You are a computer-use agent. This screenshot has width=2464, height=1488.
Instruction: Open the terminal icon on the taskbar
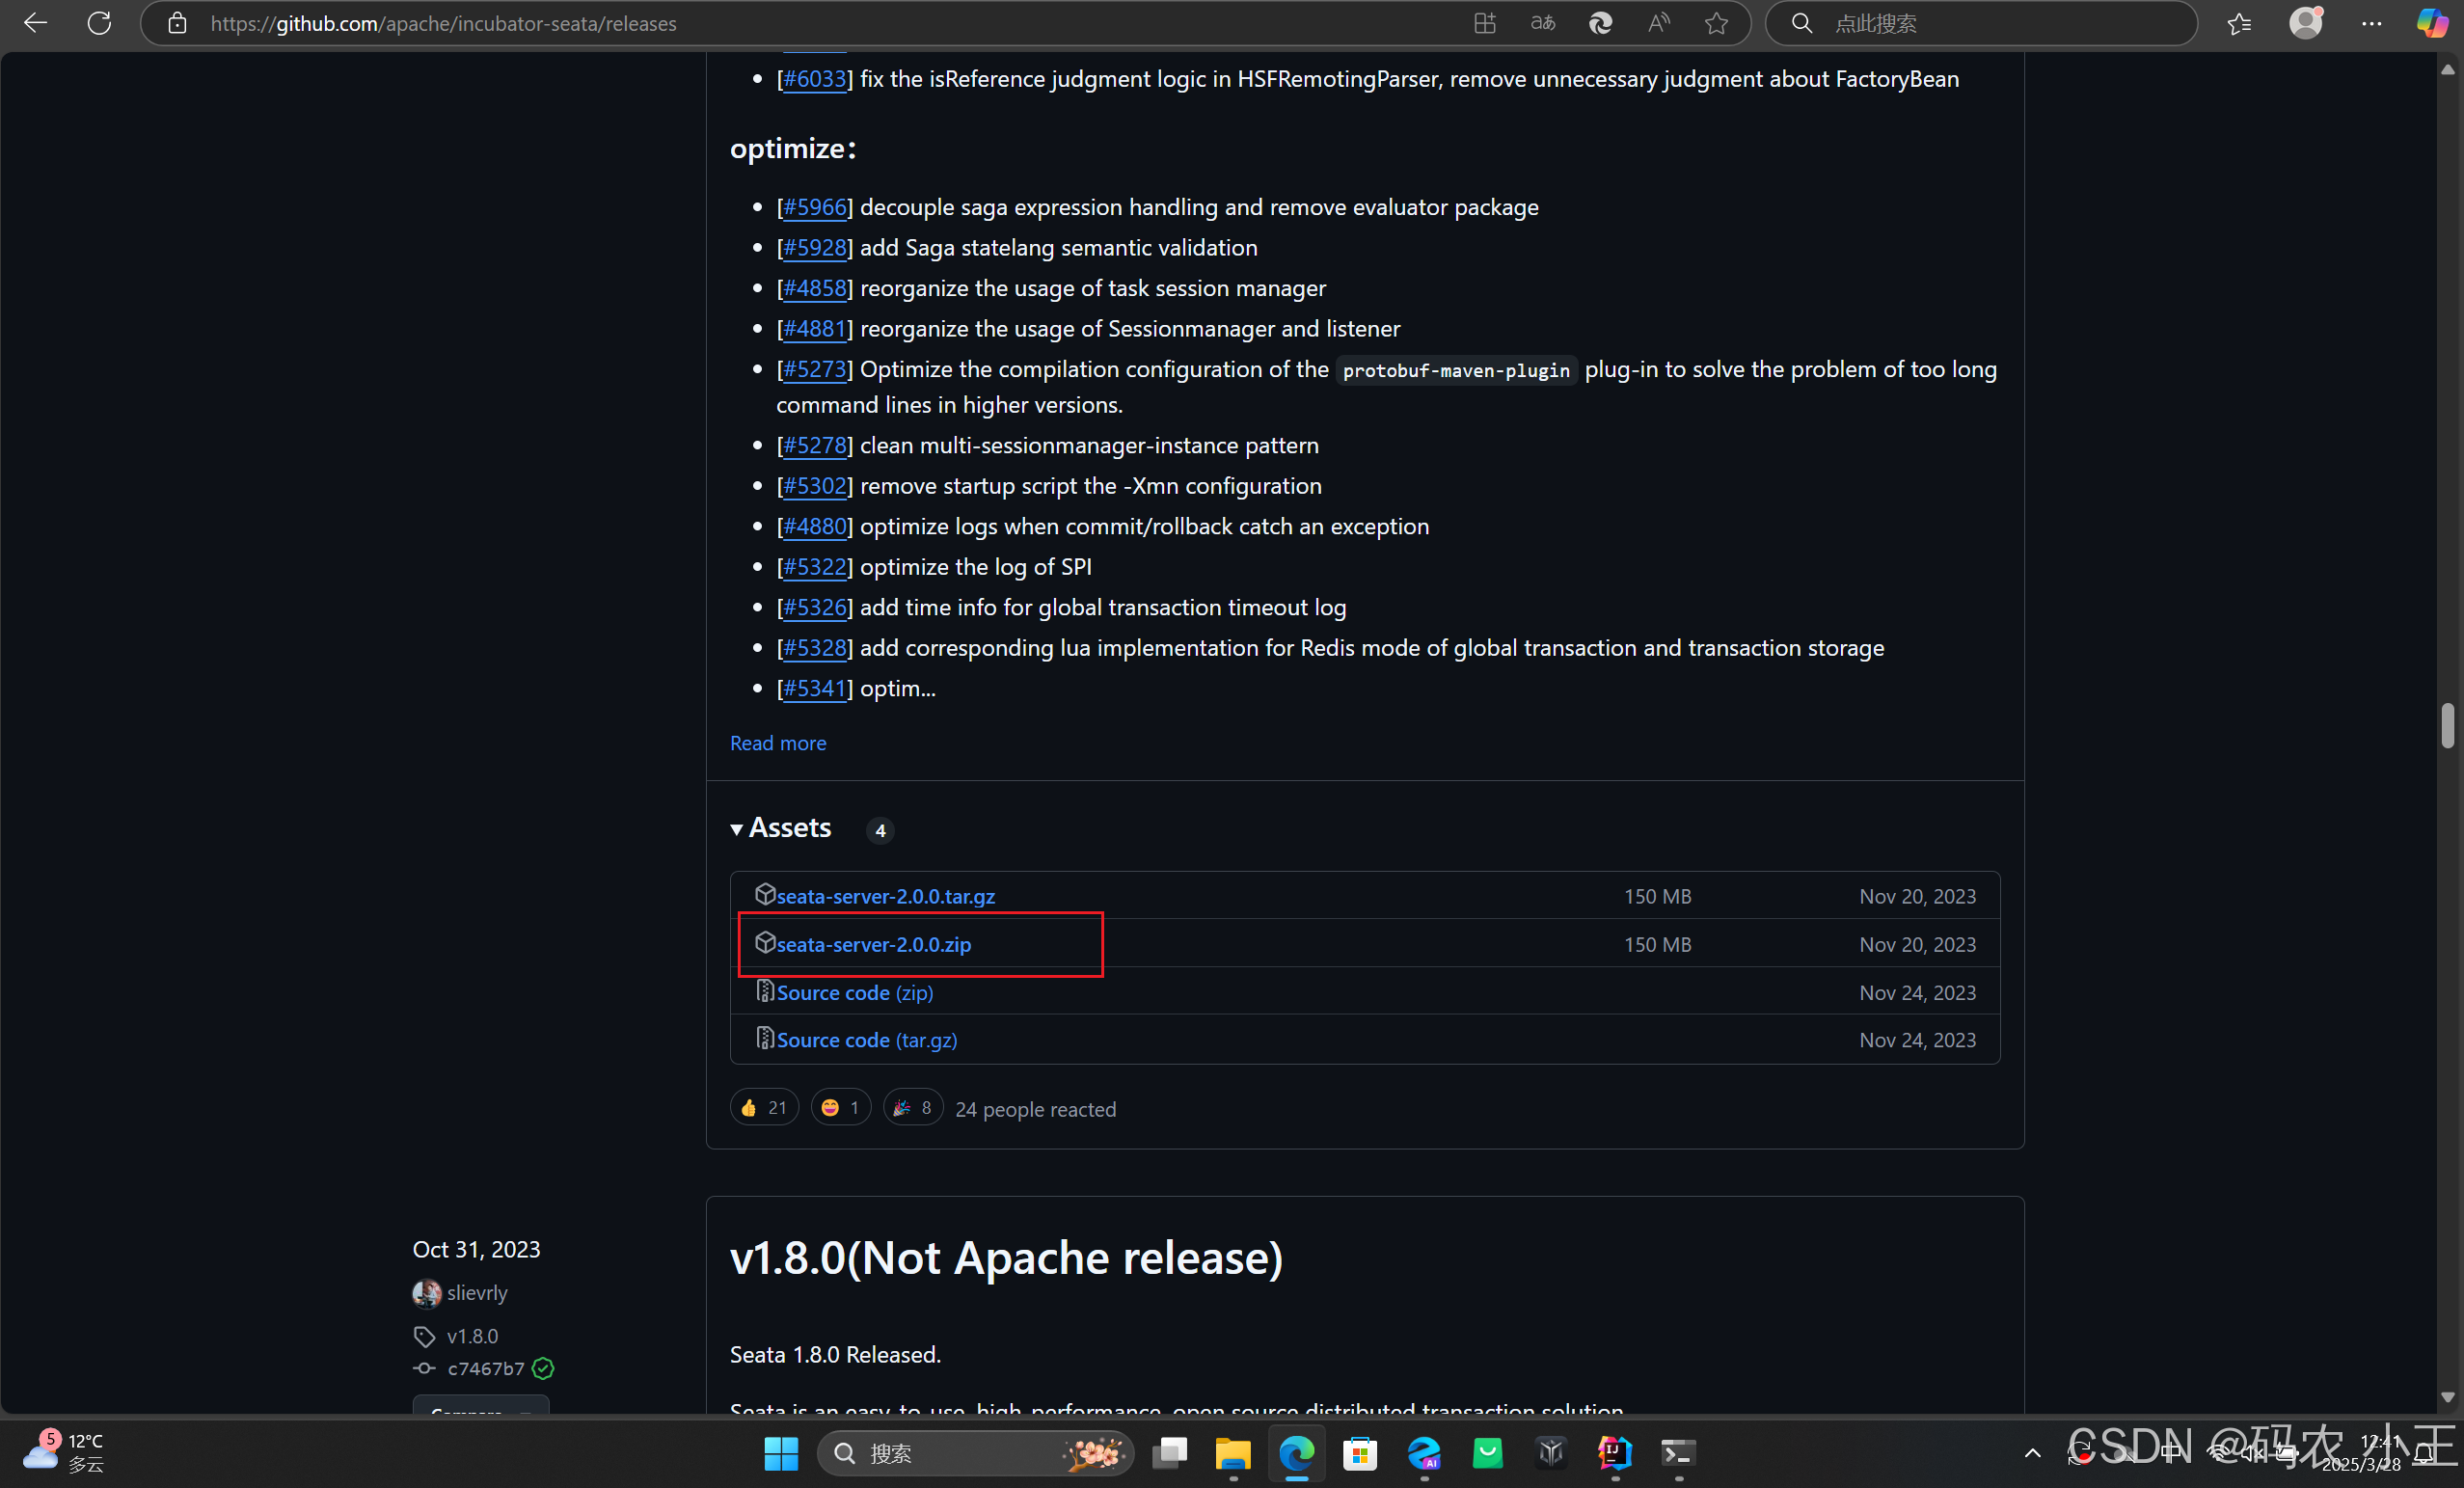coord(1678,1453)
